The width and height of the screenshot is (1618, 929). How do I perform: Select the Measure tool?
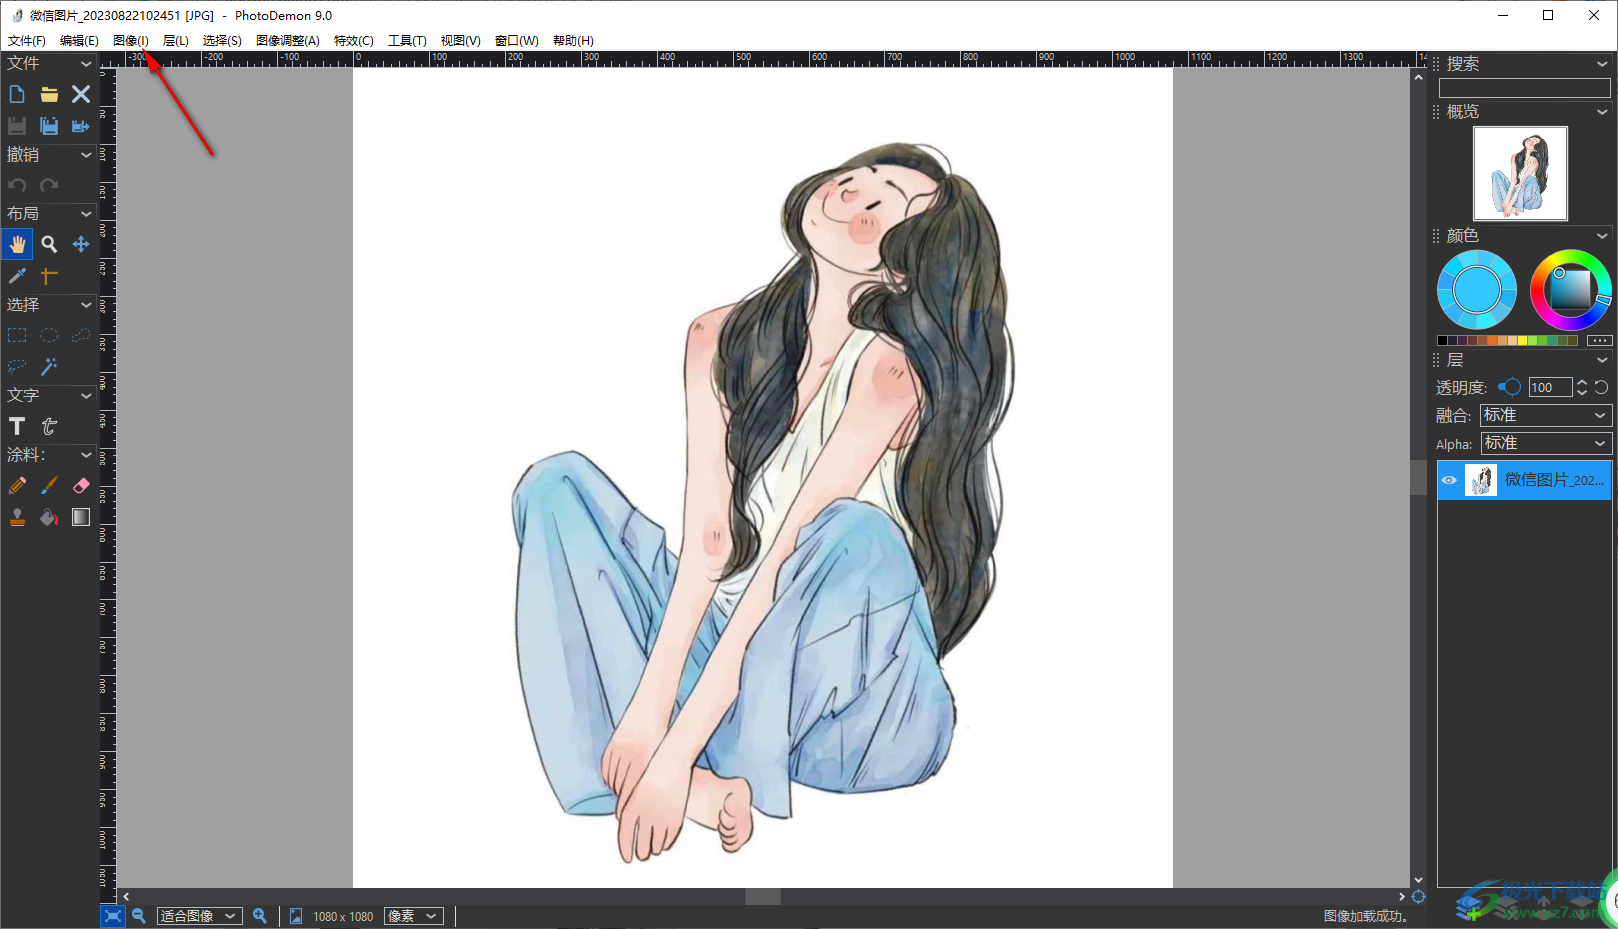pyautogui.click(x=49, y=276)
